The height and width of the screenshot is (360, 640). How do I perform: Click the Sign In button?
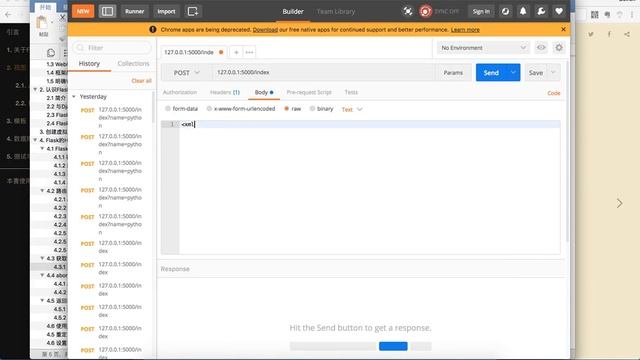(481, 11)
